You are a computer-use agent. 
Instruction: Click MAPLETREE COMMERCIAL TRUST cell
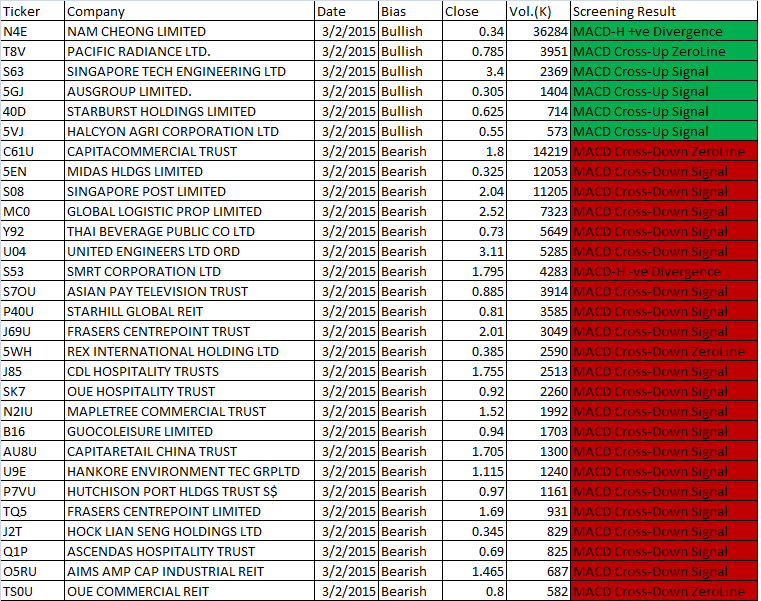[x=189, y=411]
